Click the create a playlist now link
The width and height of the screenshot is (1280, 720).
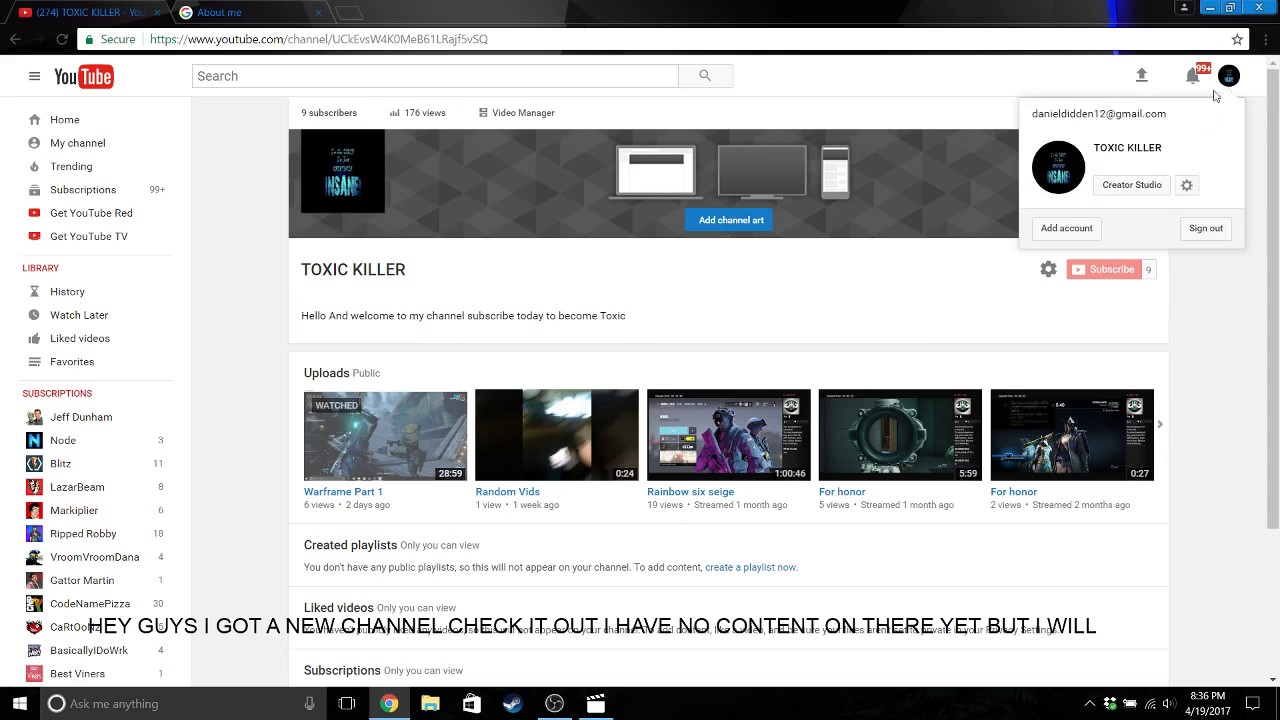click(x=750, y=567)
